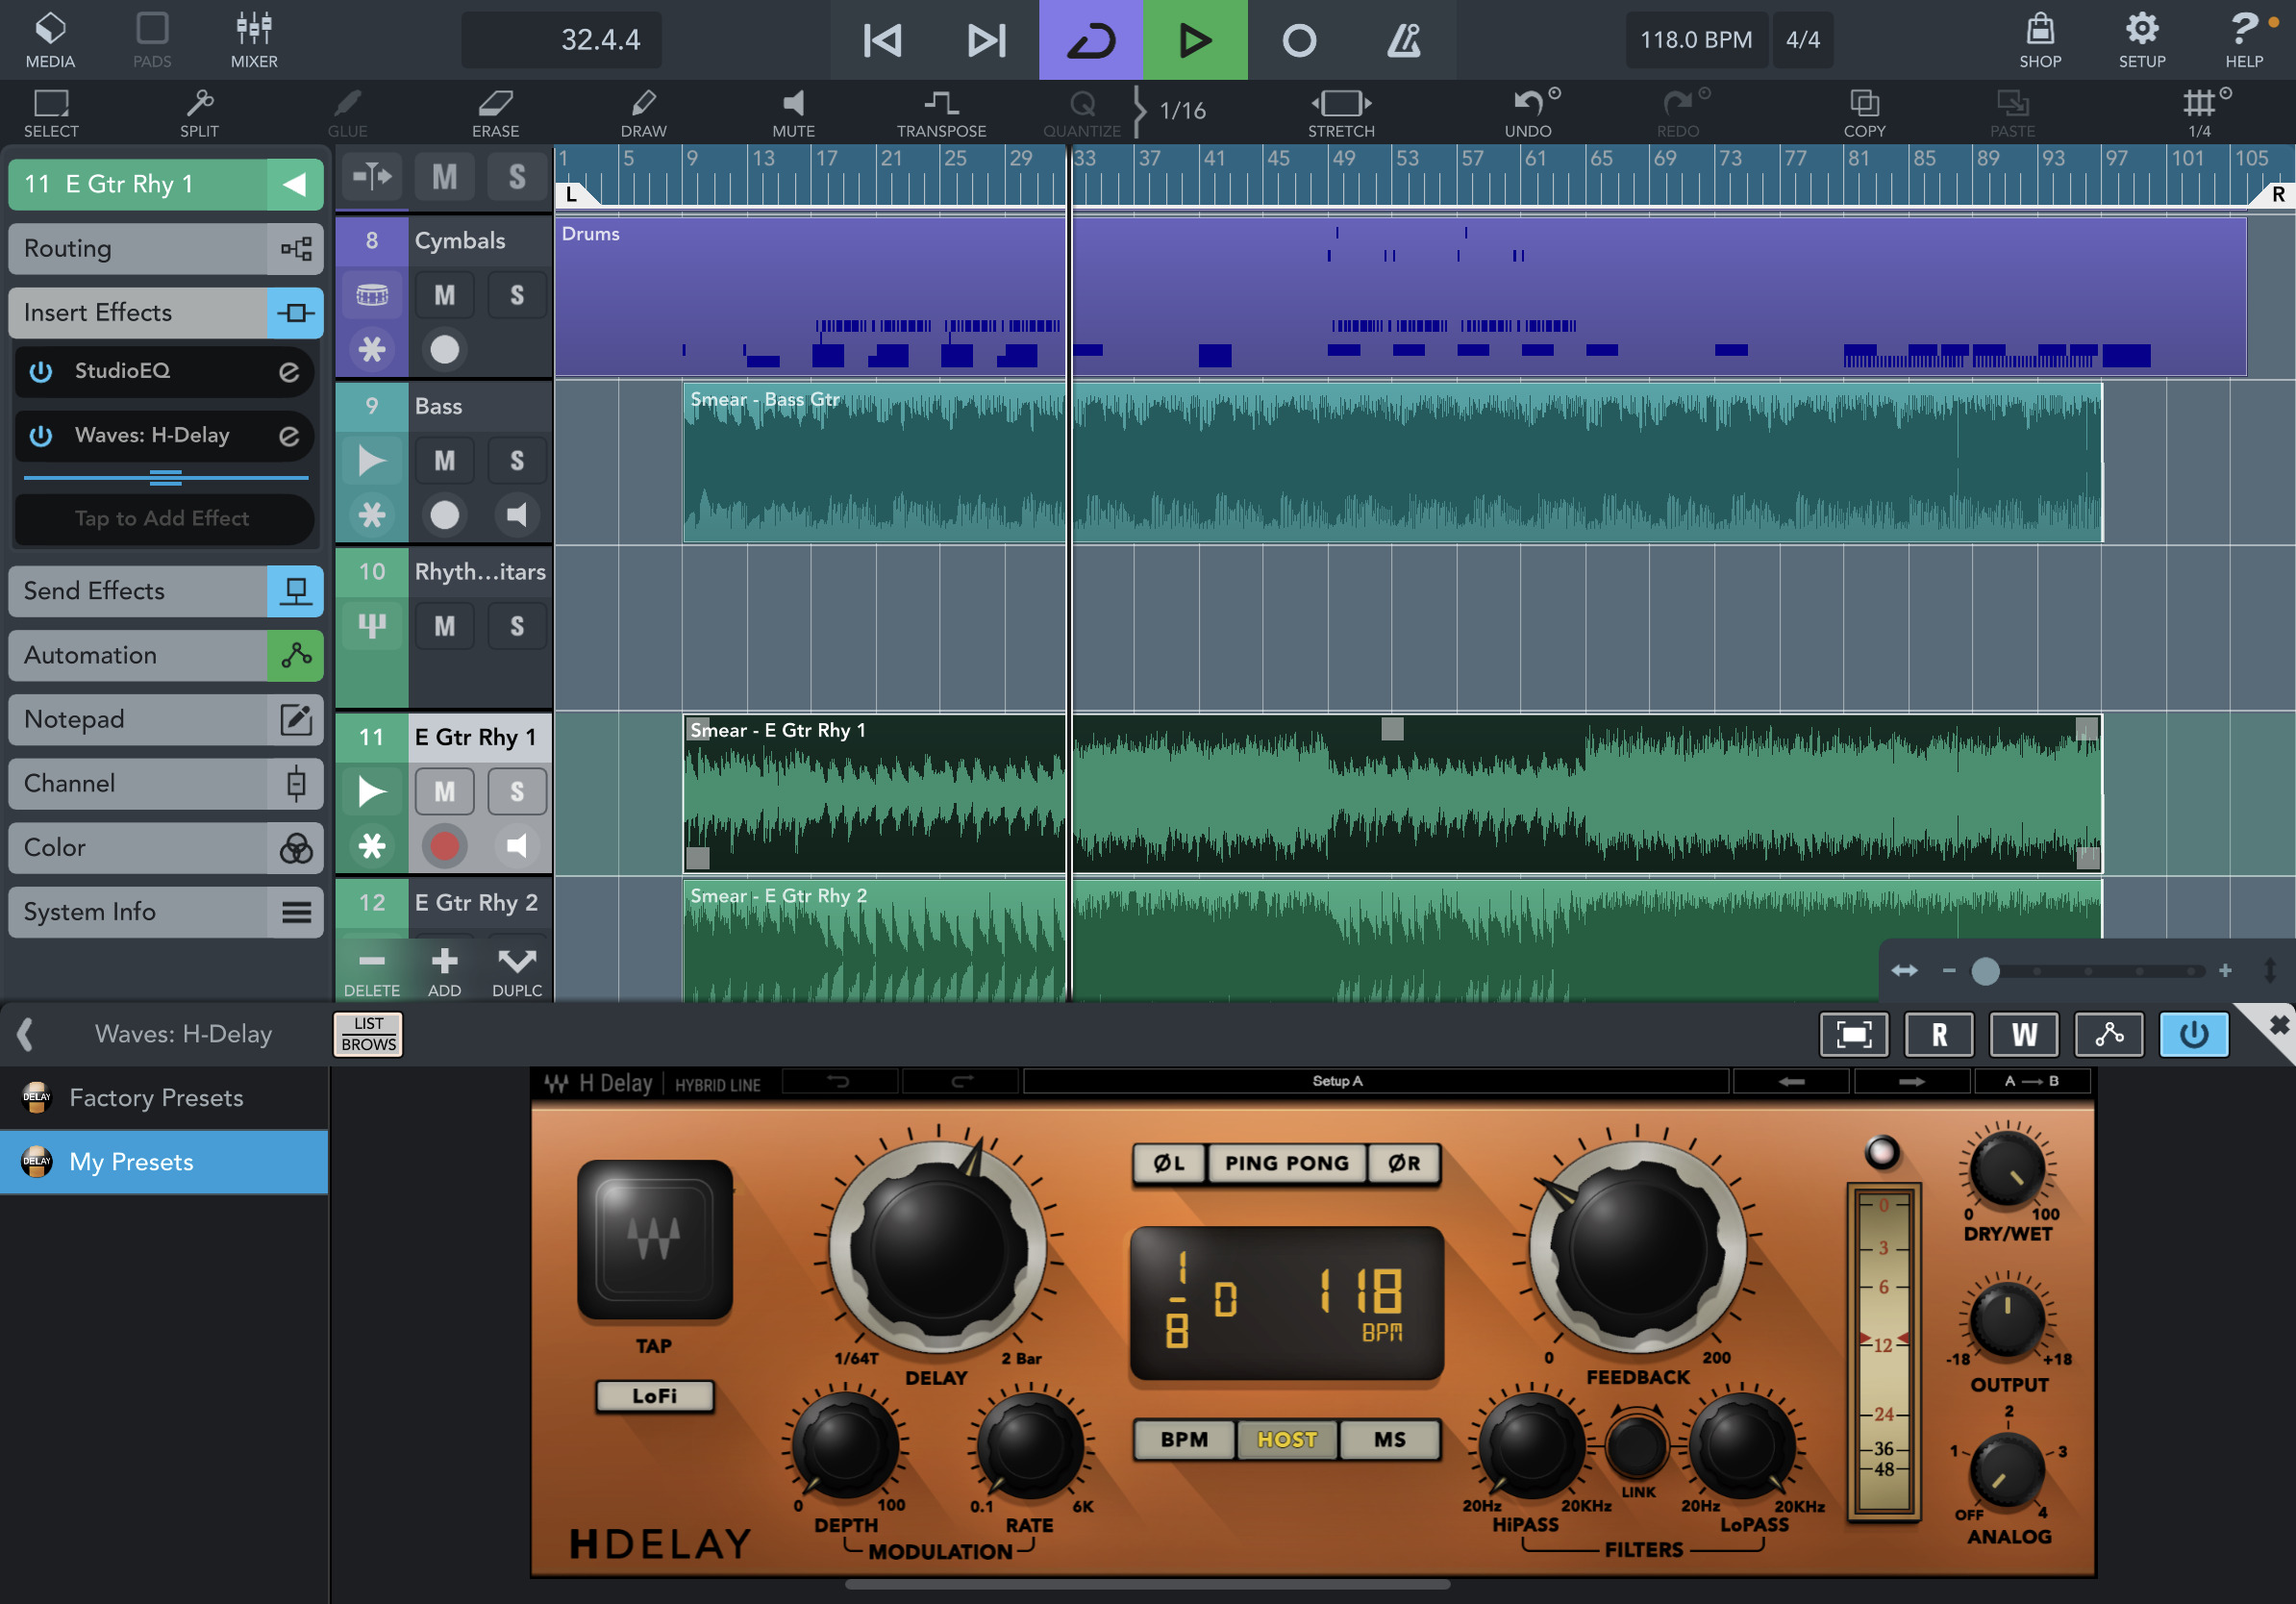Open the track list divider tool
Screen dimensions: 2296x1604
[372, 177]
